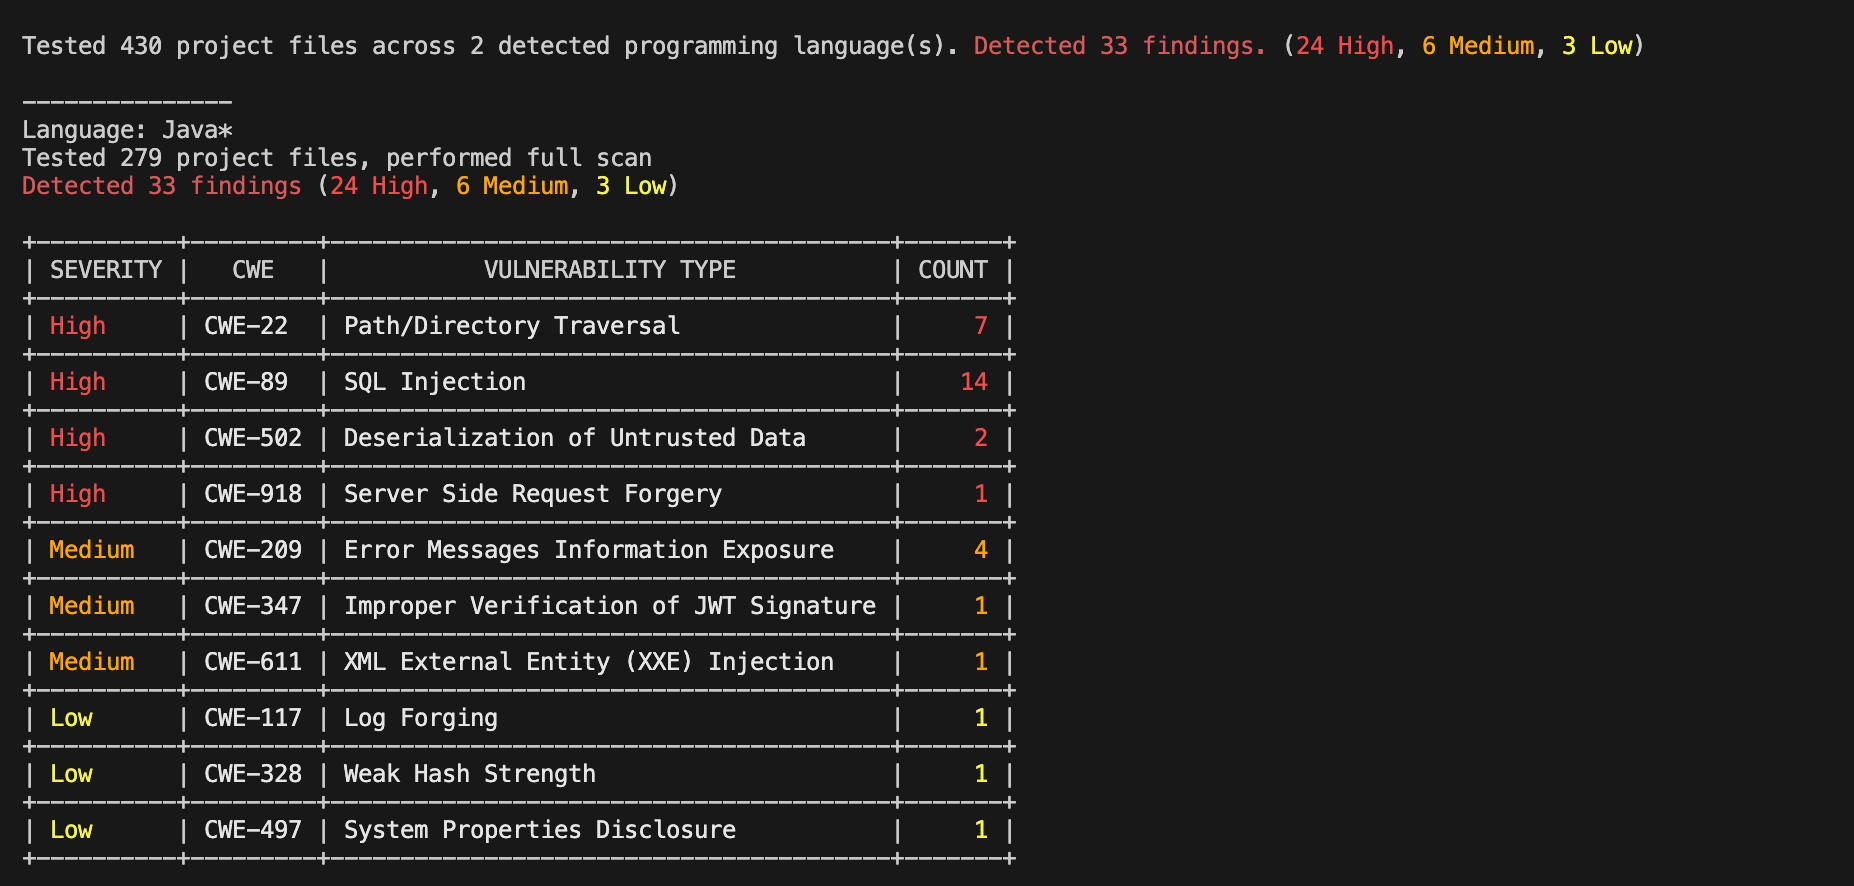Click the SQL Injection row text
The height and width of the screenshot is (886, 1854).
(434, 382)
